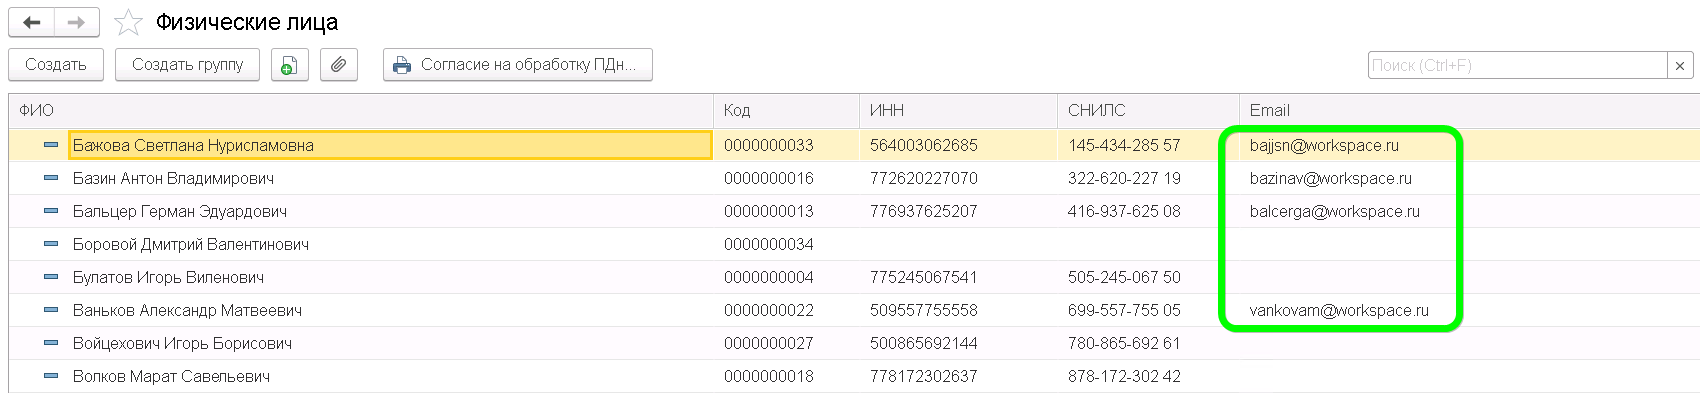This screenshot has width=1700, height=393.
Task: Open attached files paperclip icon
Action: click(339, 65)
